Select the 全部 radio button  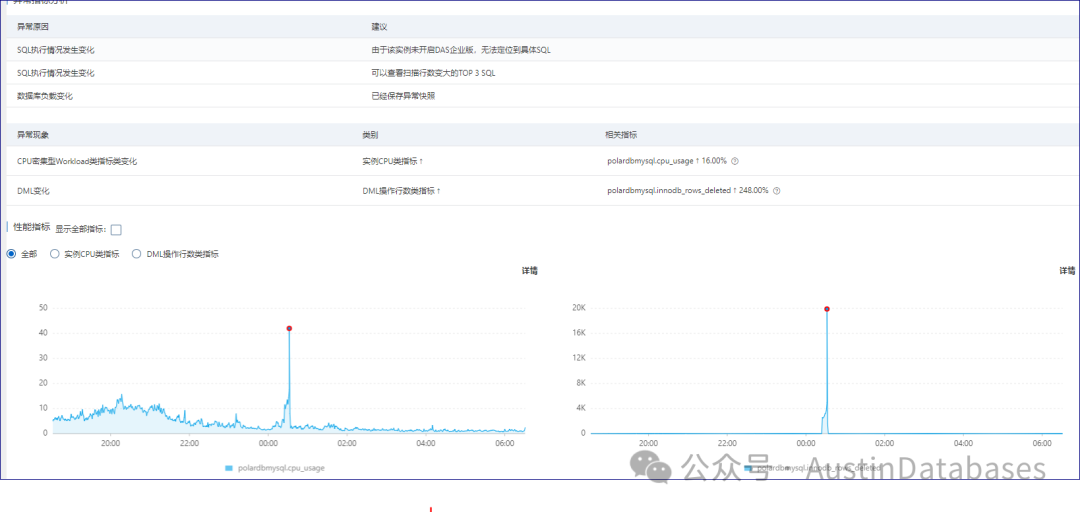coord(11,254)
